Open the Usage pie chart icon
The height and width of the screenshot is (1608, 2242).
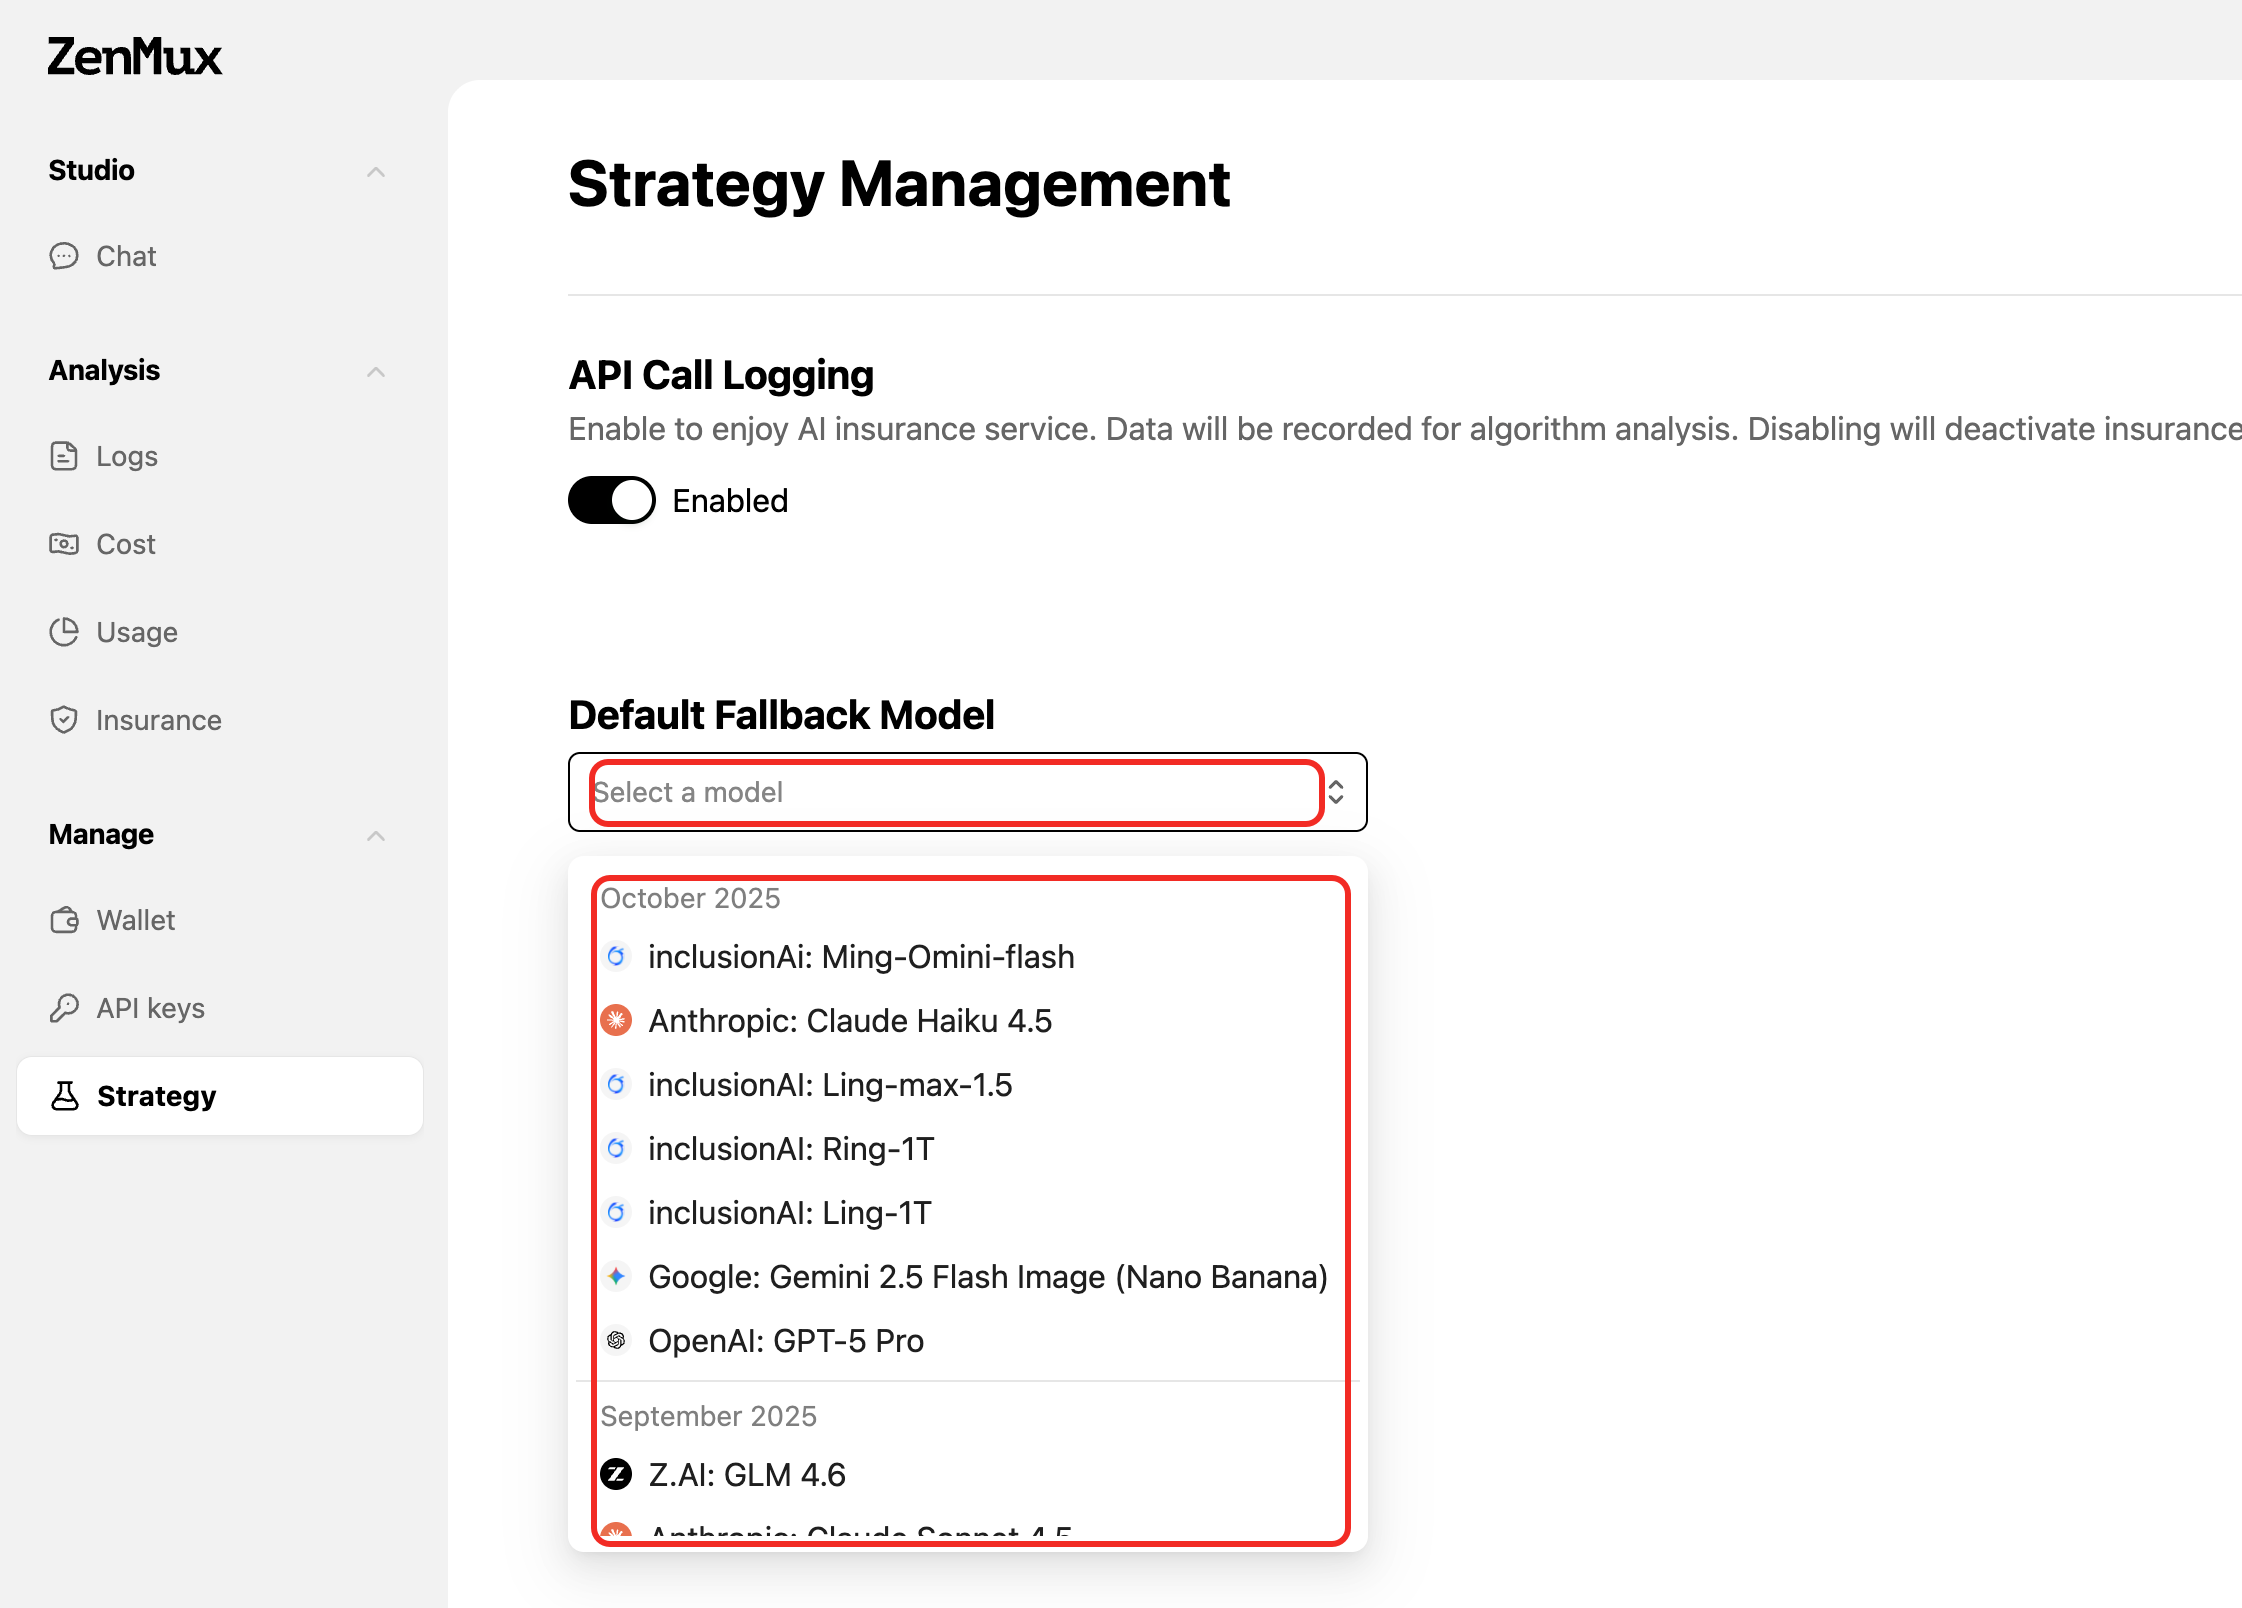coord(64,632)
